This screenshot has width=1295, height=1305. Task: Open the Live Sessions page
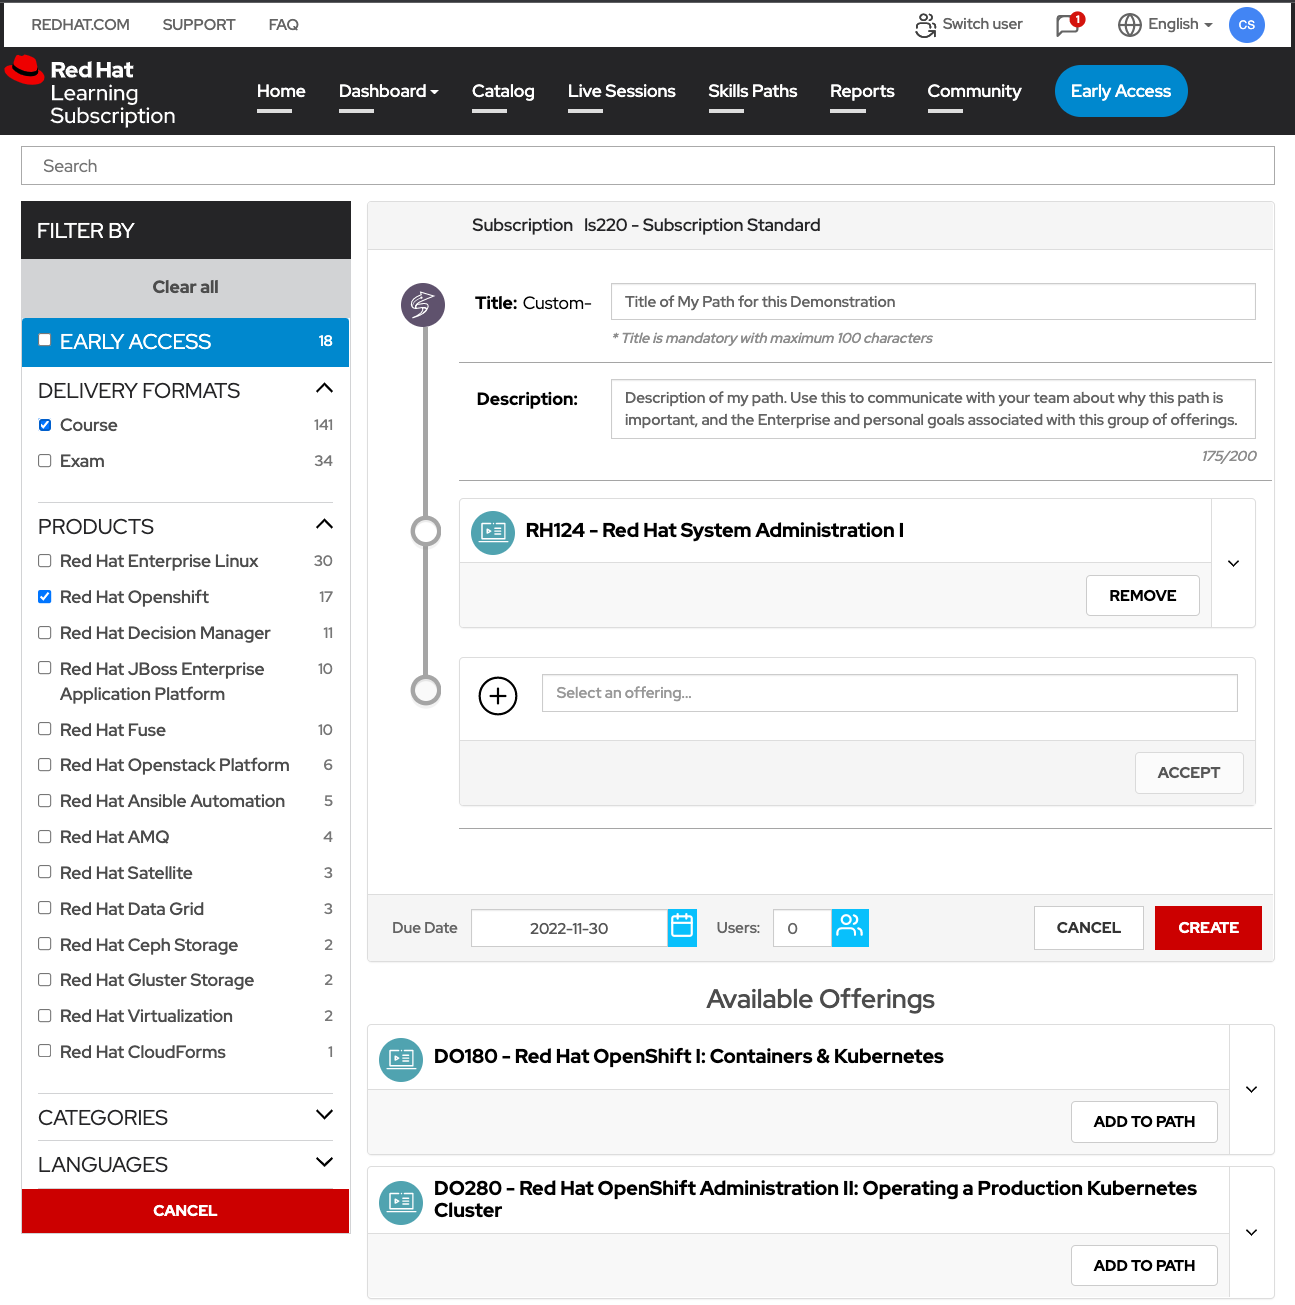[621, 91]
